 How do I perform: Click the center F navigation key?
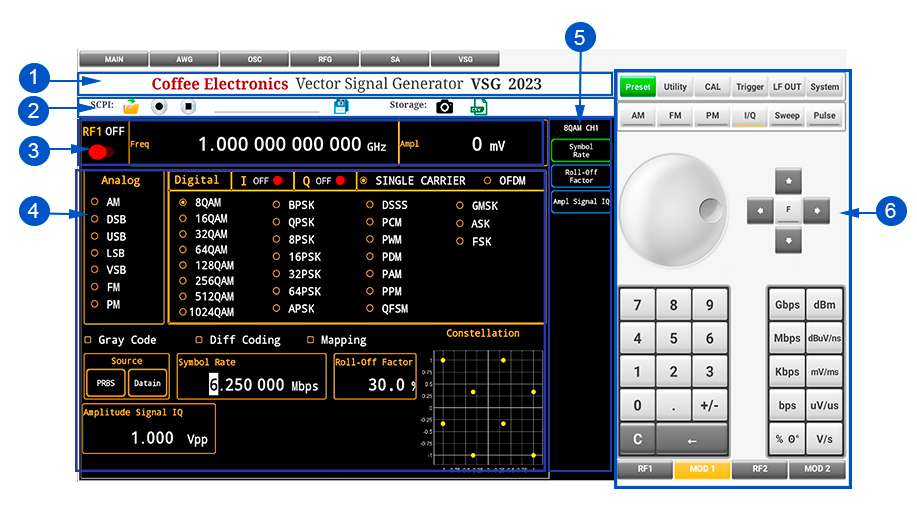(788, 210)
